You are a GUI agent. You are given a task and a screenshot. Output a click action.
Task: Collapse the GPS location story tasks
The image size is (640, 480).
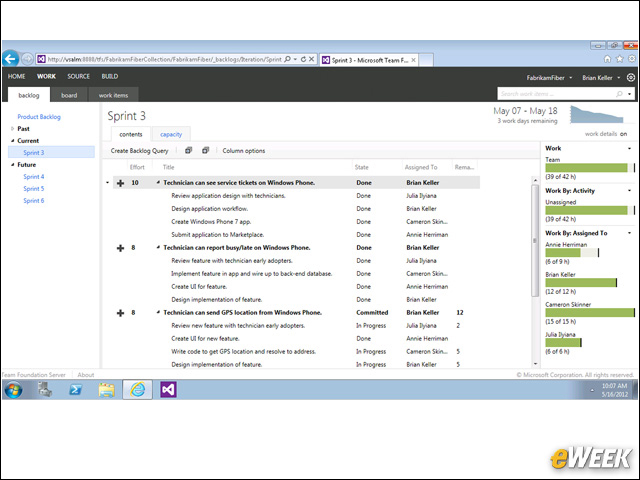158,312
